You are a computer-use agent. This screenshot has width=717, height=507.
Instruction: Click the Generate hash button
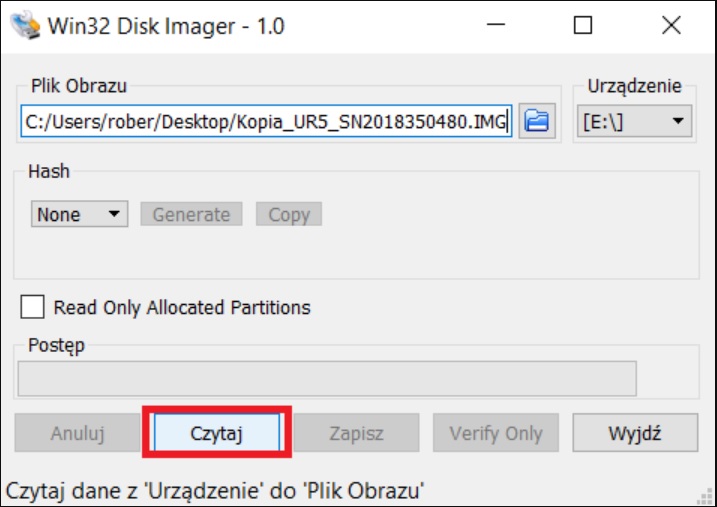[x=191, y=214]
